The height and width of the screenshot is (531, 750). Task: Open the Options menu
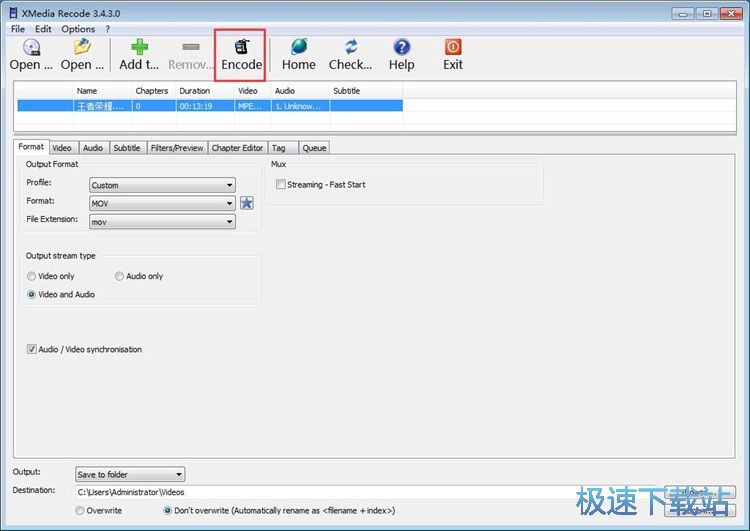pos(78,29)
